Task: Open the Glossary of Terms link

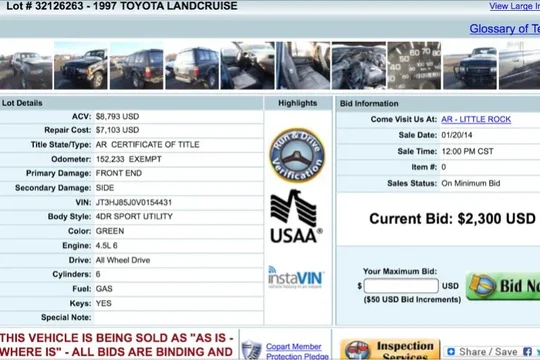Action: pos(505,29)
